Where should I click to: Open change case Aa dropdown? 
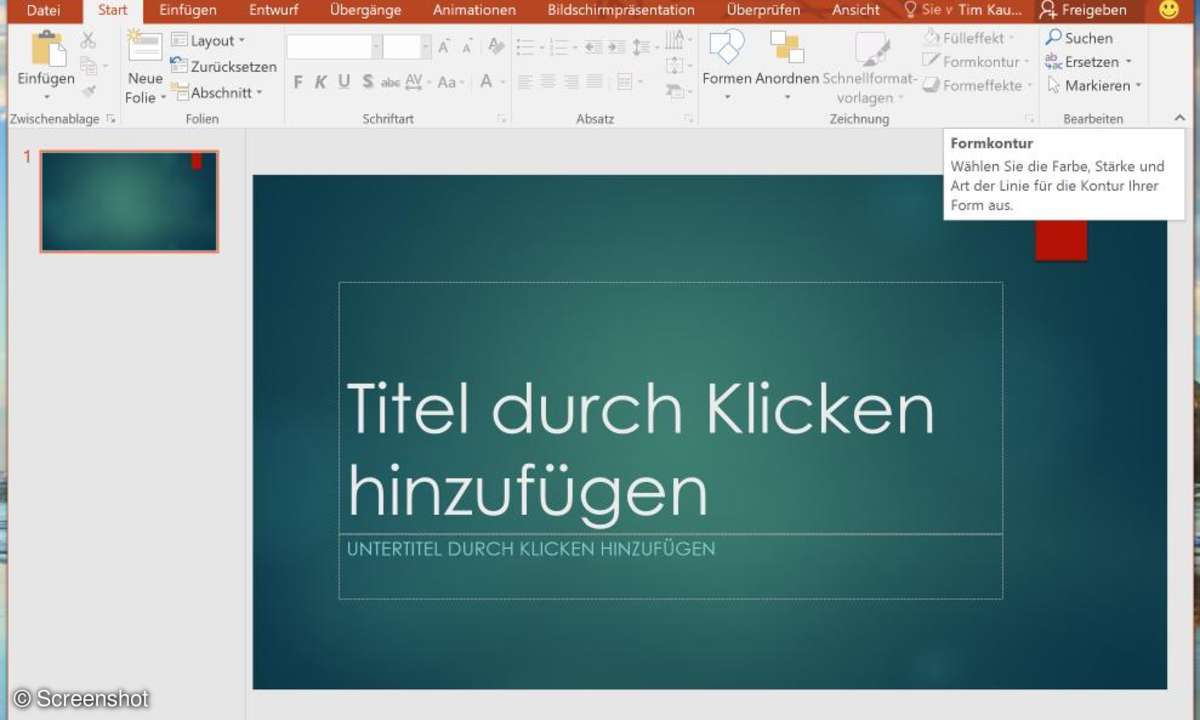[450, 82]
